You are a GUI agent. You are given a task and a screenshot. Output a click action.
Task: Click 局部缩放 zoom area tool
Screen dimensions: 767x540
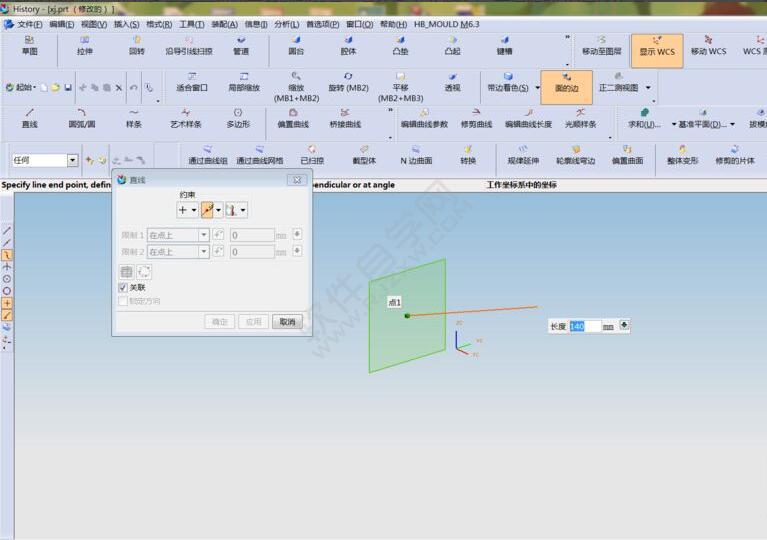click(x=244, y=82)
